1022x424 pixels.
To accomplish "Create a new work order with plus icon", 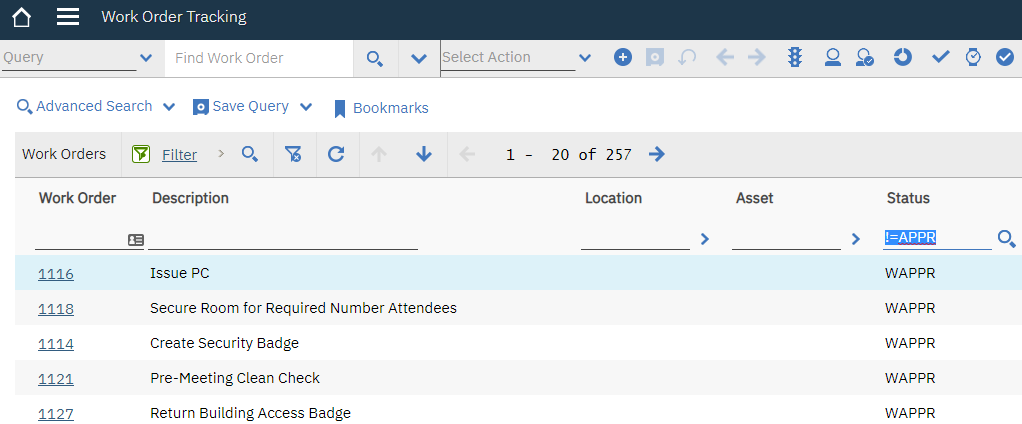I will click(x=623, y=57).
